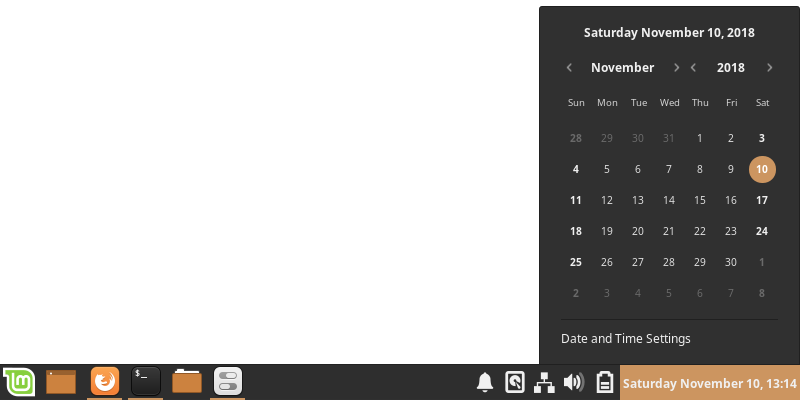800x400 pixels.
Task: Open Date and Time Settings
Action: point(626,339)
